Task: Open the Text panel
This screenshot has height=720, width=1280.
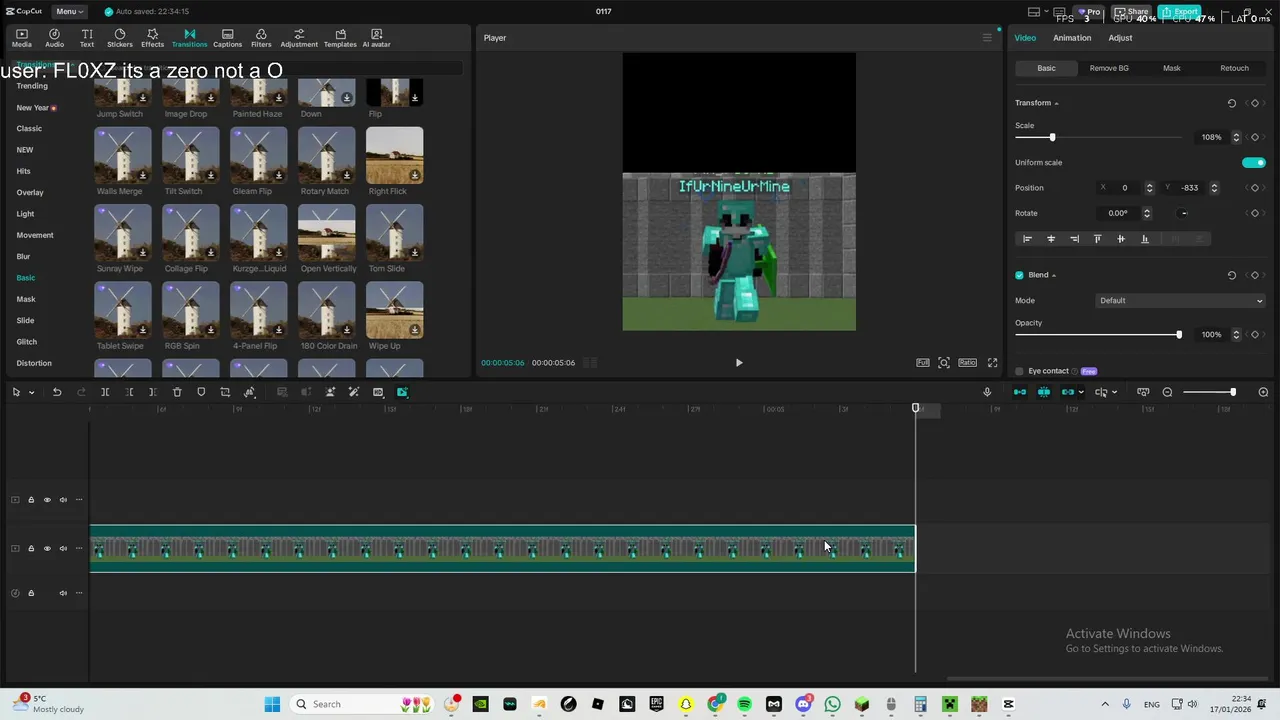Action: pos(87,38)
